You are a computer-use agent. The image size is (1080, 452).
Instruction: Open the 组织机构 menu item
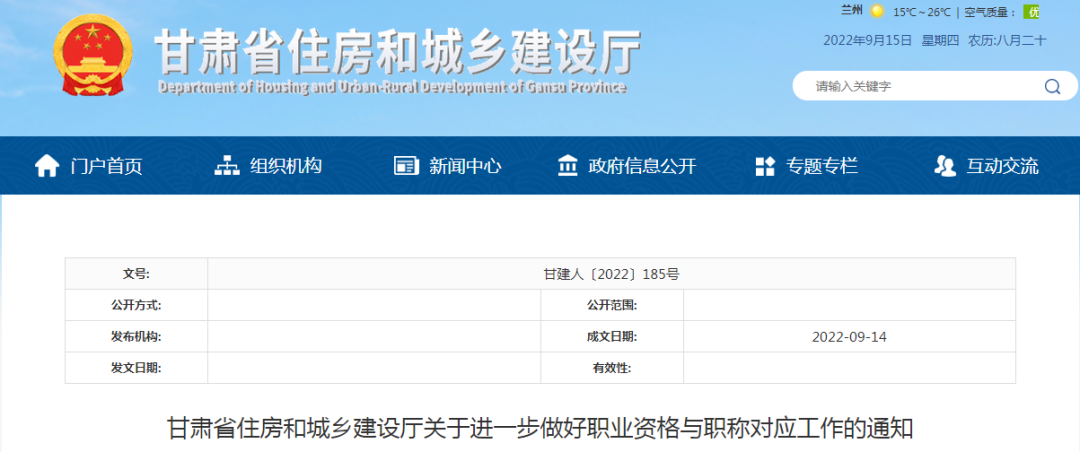tap(286, 166)
